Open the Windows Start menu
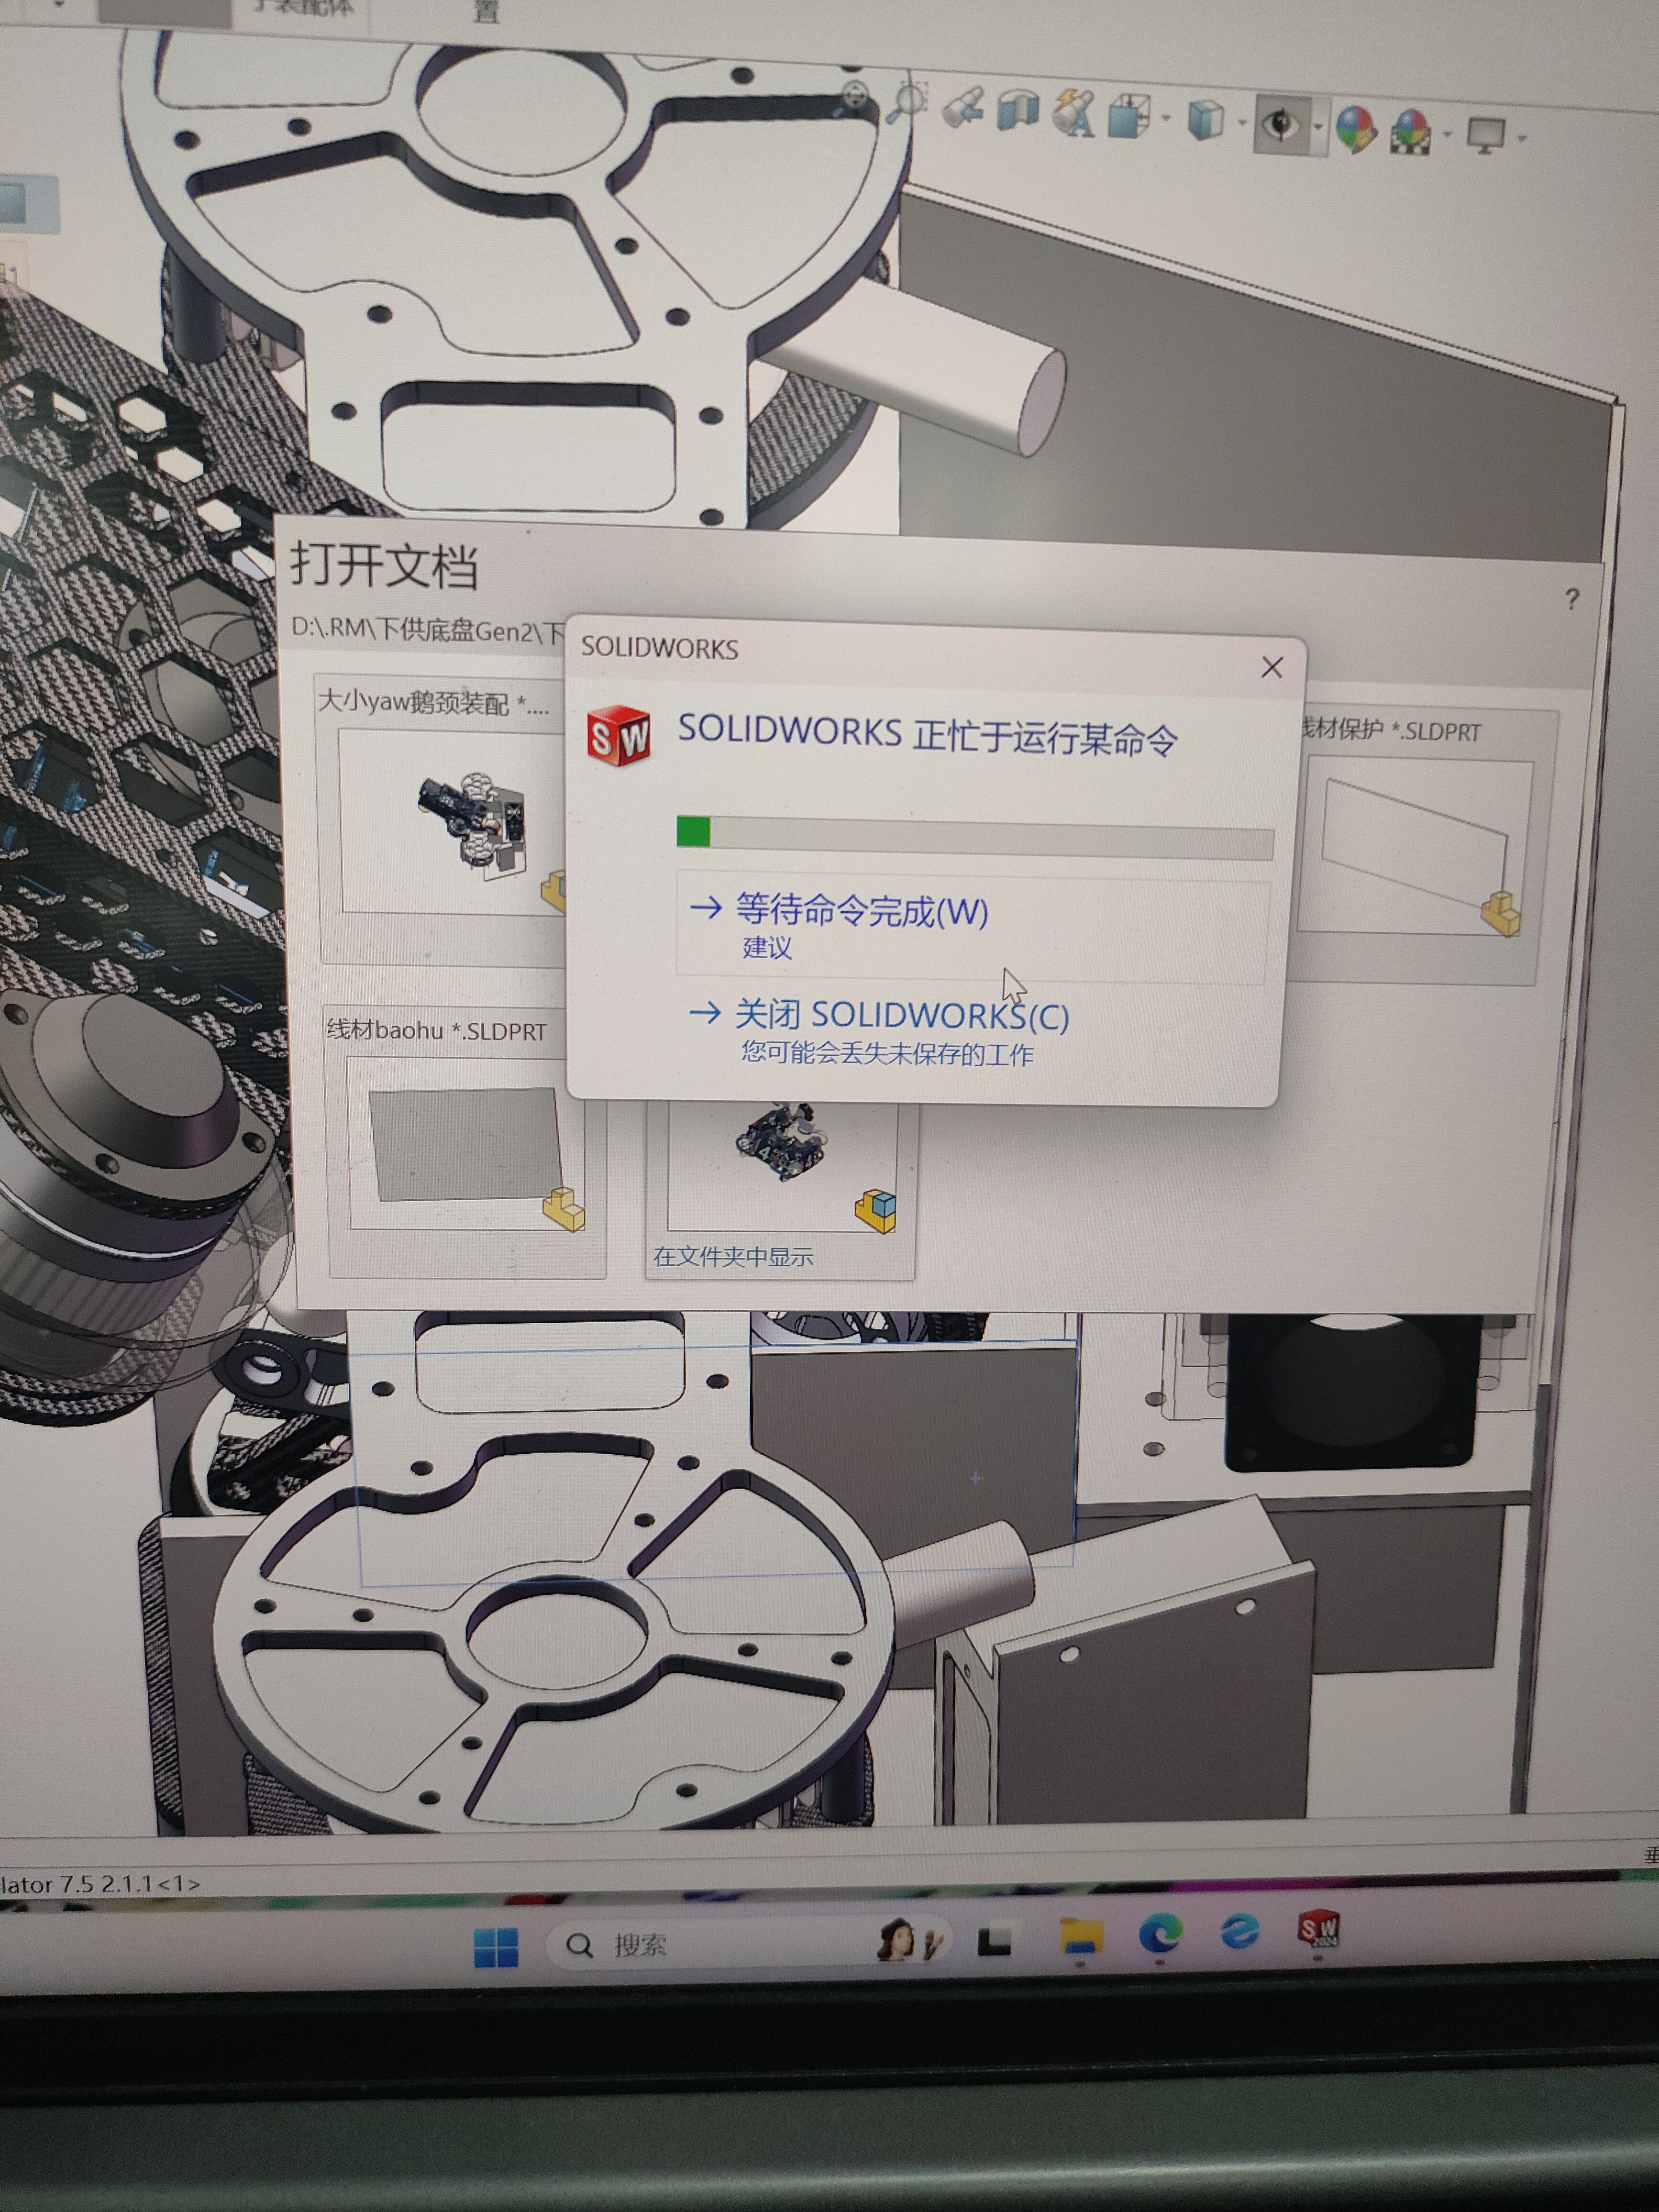 click(x=495, y=1947)
